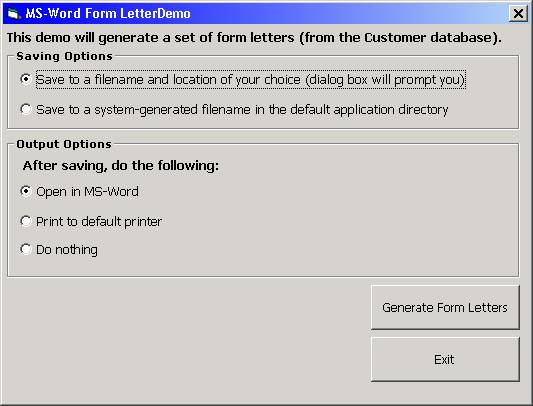Screen dimensions: 533x406
Task: Click the "Do nothing" label text
Action: (67, 250)
